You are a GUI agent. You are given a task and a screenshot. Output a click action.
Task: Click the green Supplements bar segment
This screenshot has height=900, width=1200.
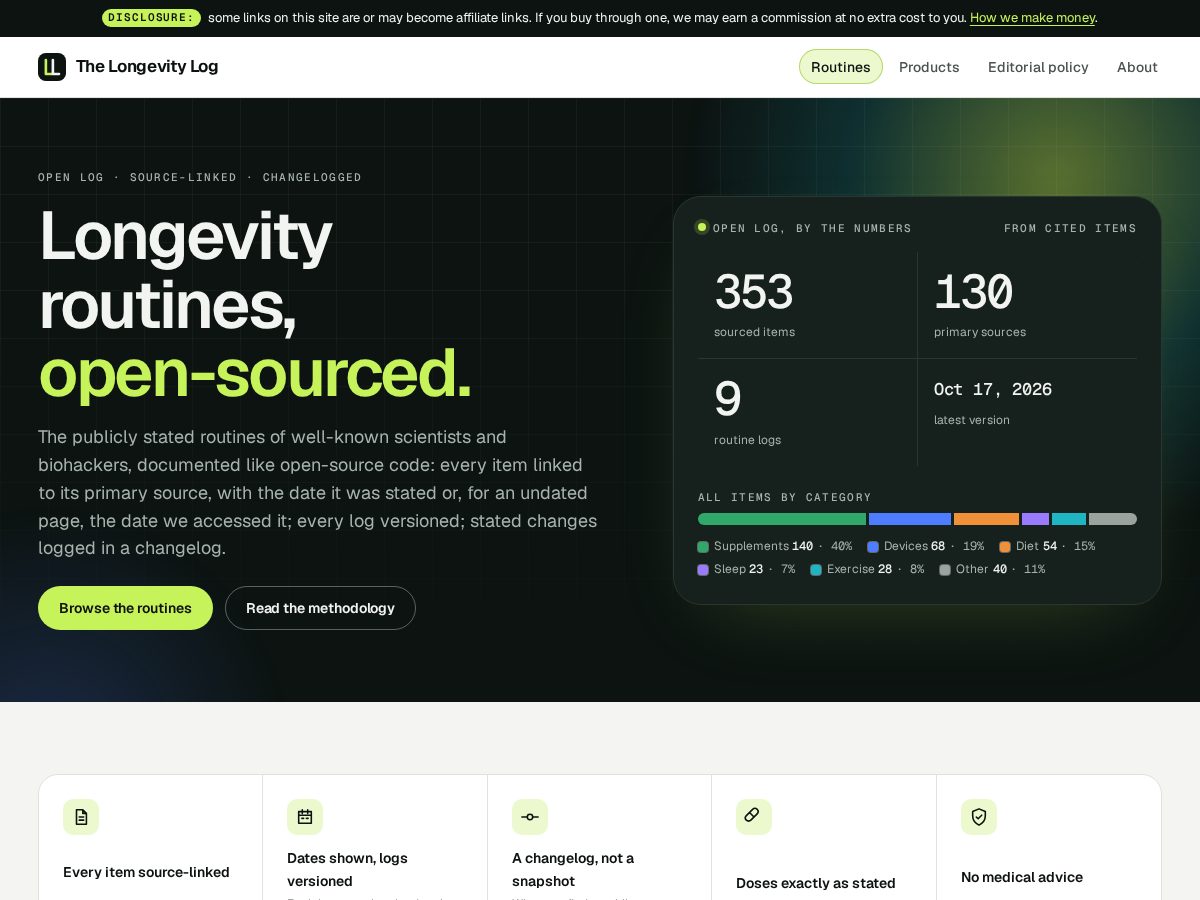782,519
